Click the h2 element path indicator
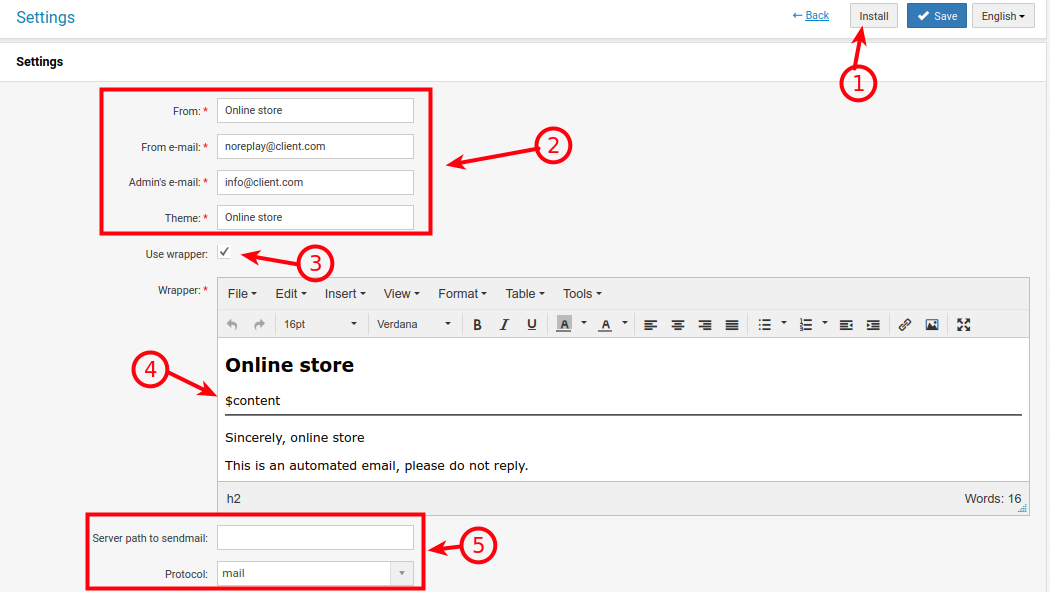 click(234, 499)
